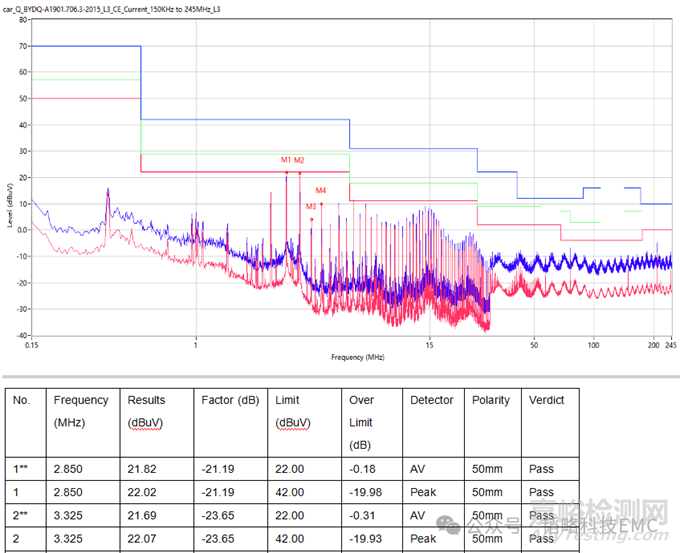Click the 21.82 result cell

[143, 469]
